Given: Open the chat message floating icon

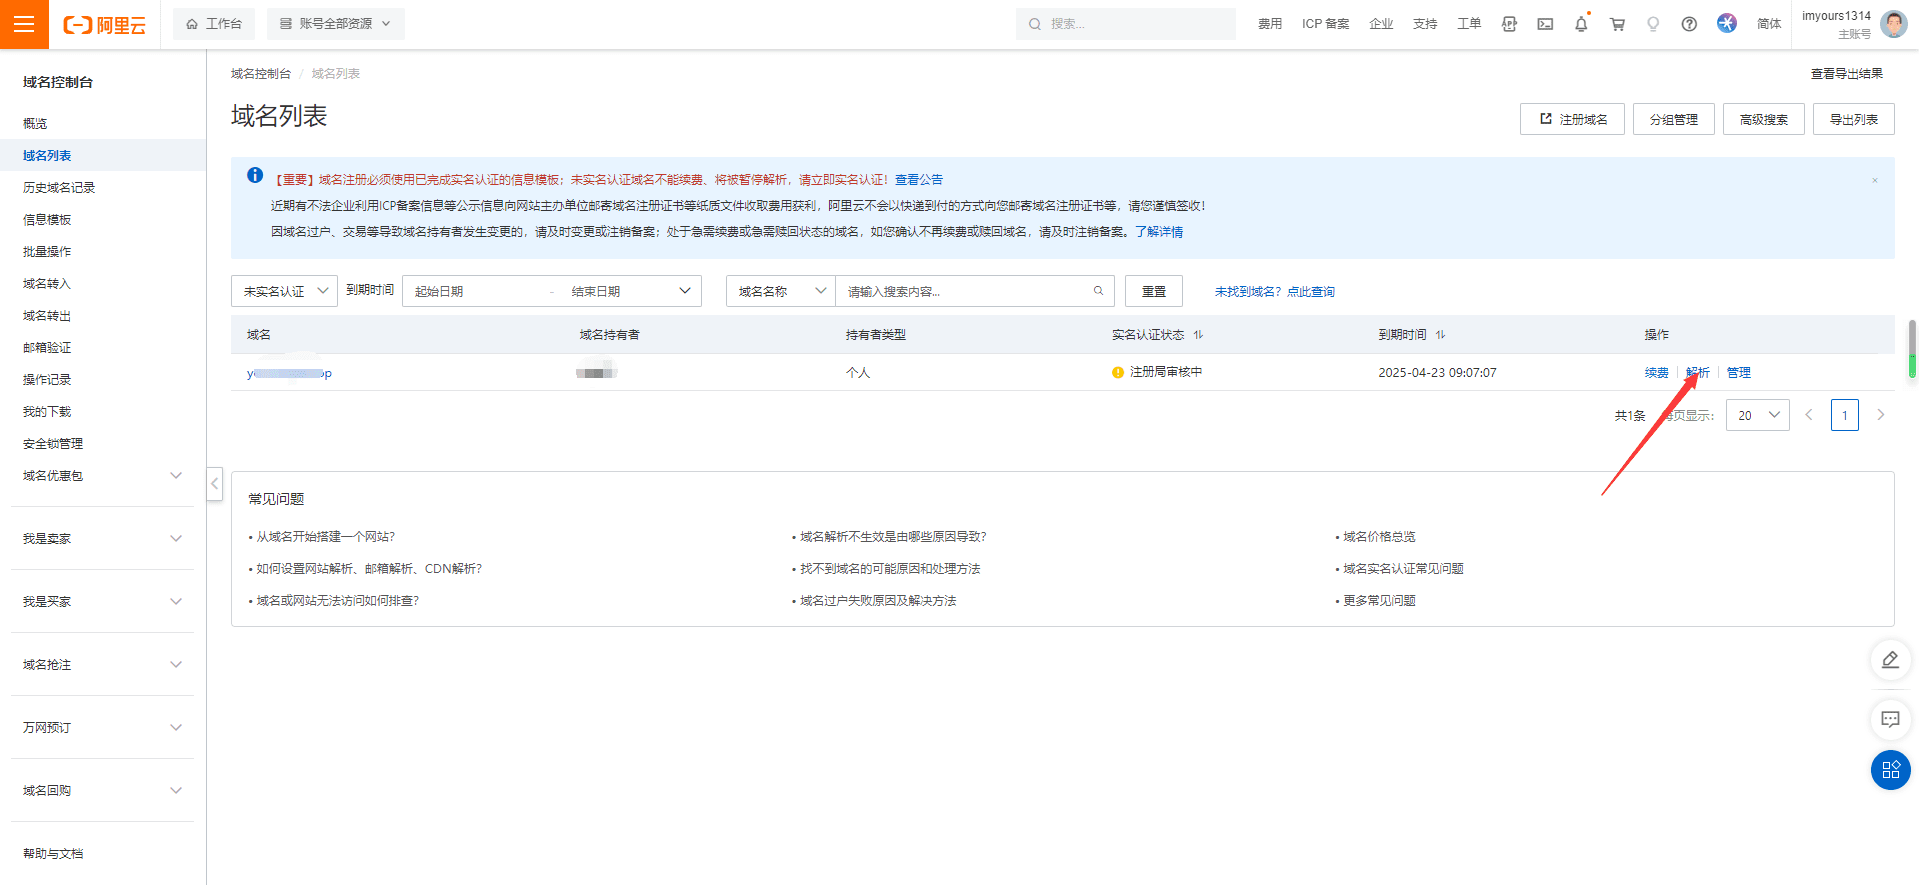Looking at the screenshot, I should click(1890, 719).
